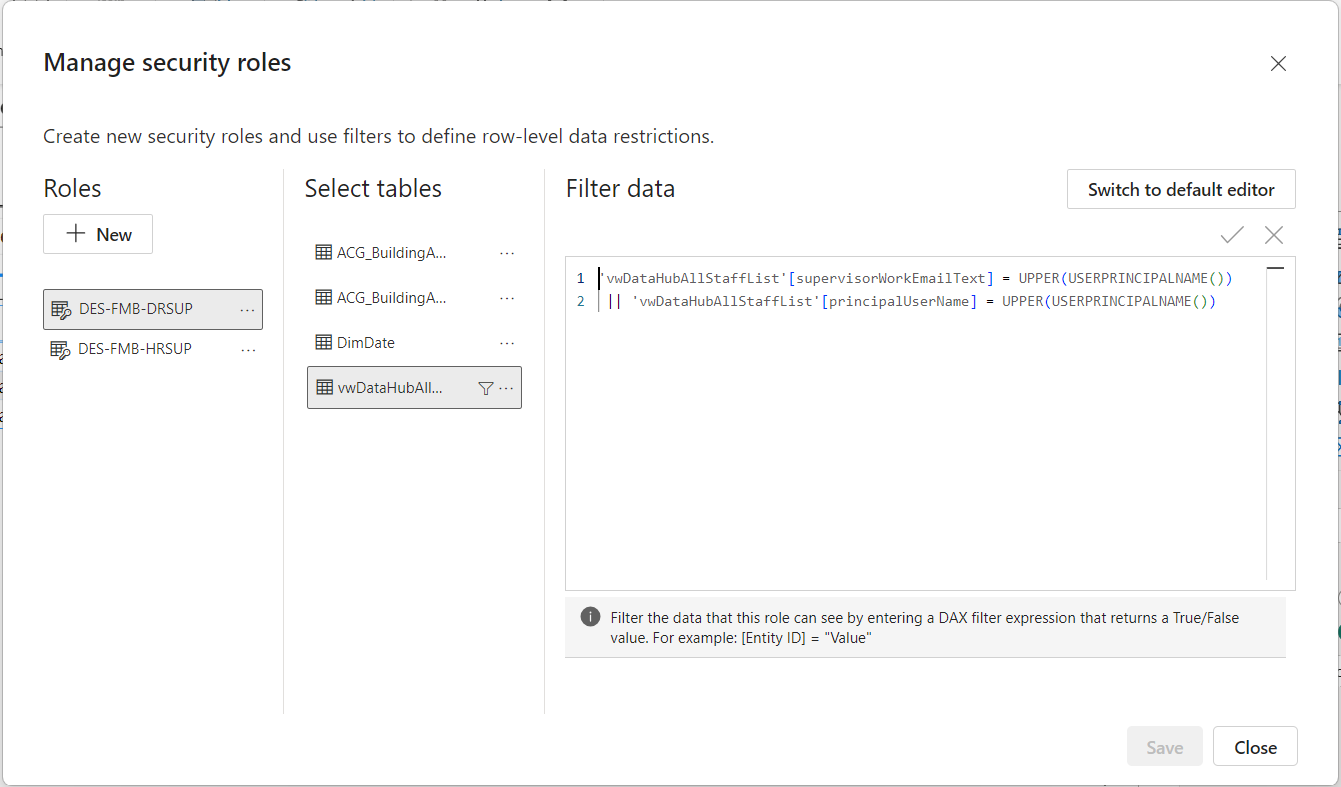Click the 'Filter data' heading

(620, 188)
